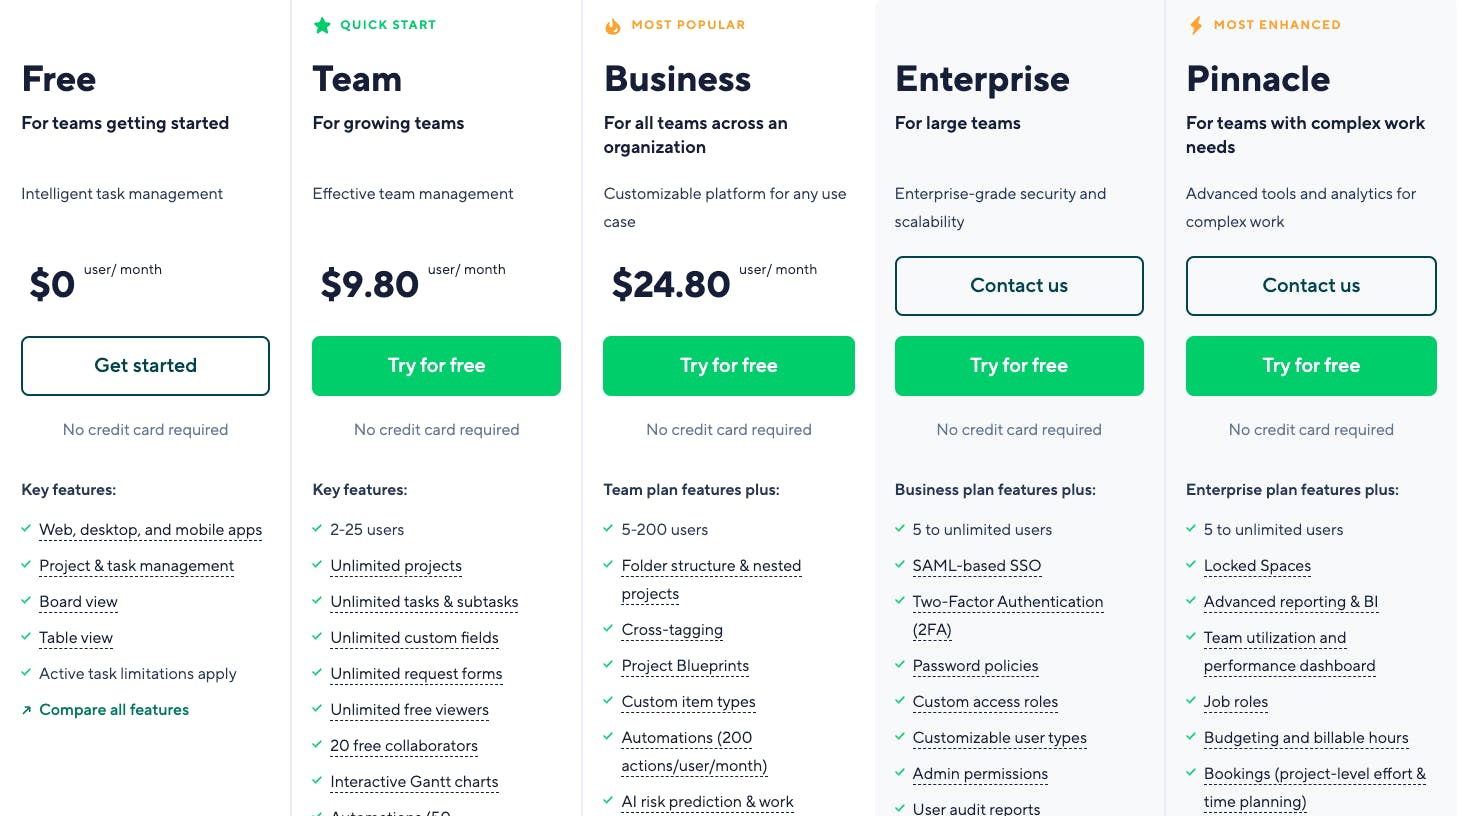
Task: Click Get started on the Free plan
Action: pyautogui.click(x=145, y=365)
